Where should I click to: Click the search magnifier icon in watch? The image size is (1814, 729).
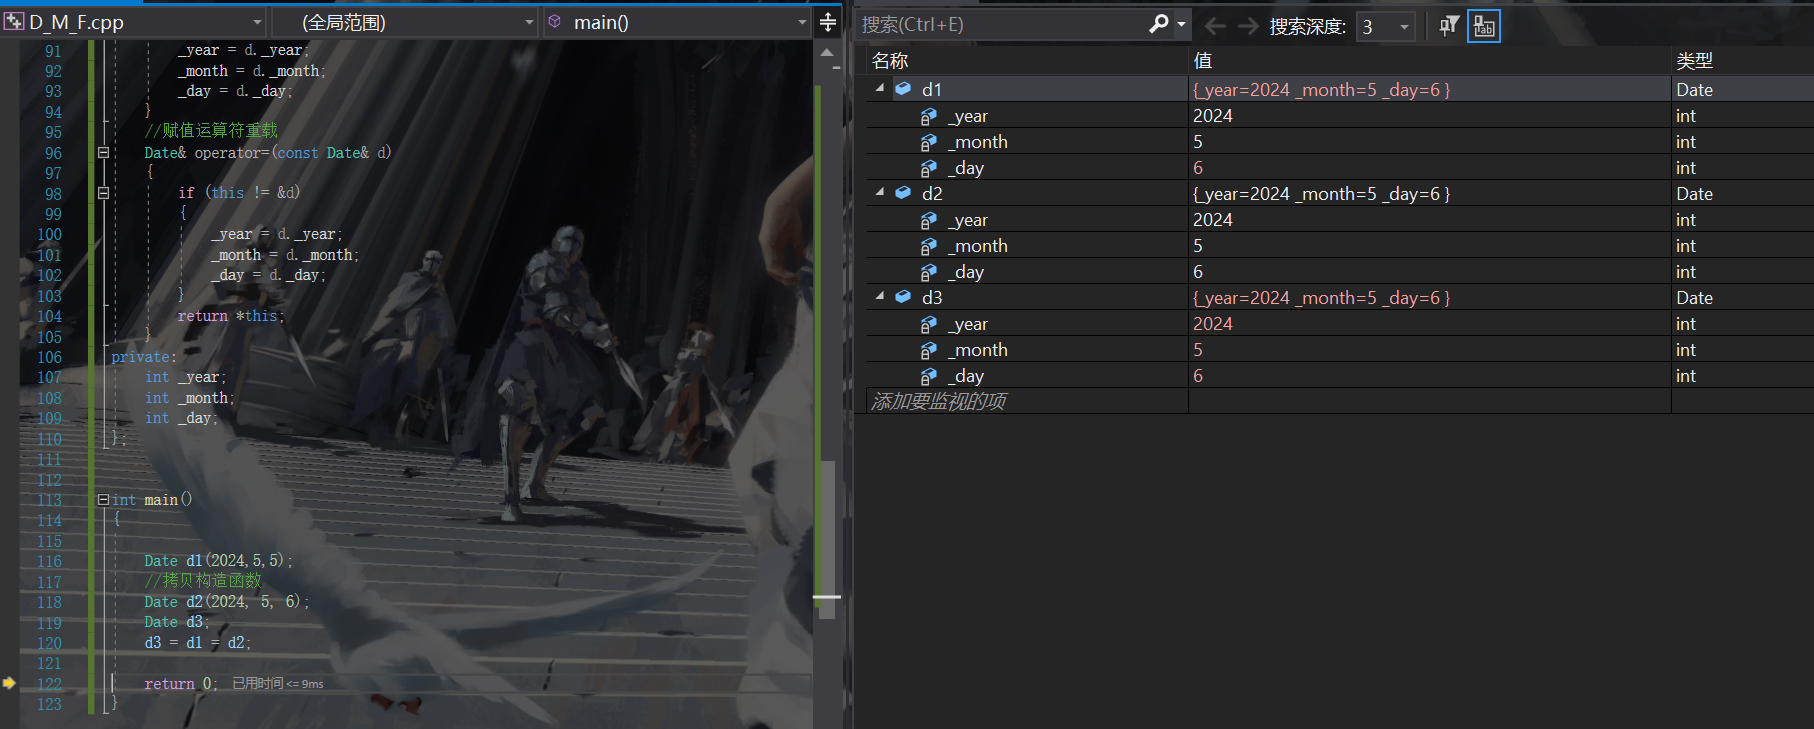point(1159,24)
